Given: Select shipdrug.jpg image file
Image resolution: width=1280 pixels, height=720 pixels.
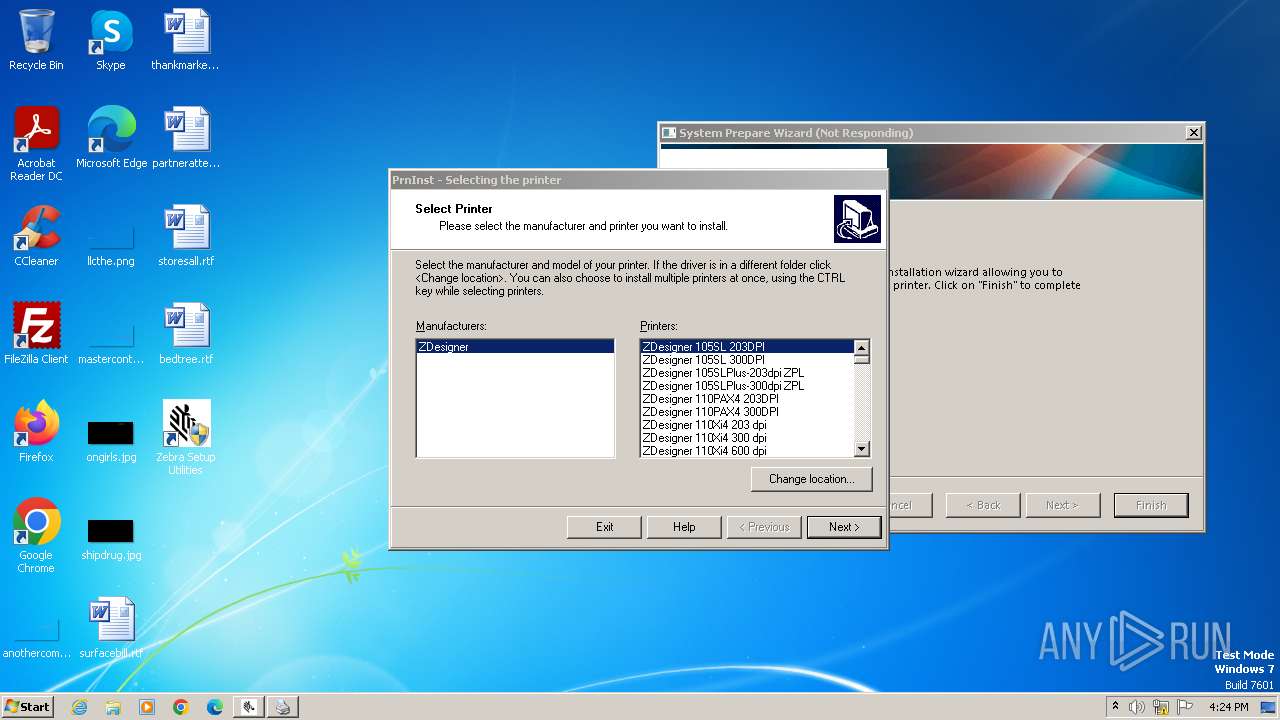Looking at the screenshot, I should 111,540.
